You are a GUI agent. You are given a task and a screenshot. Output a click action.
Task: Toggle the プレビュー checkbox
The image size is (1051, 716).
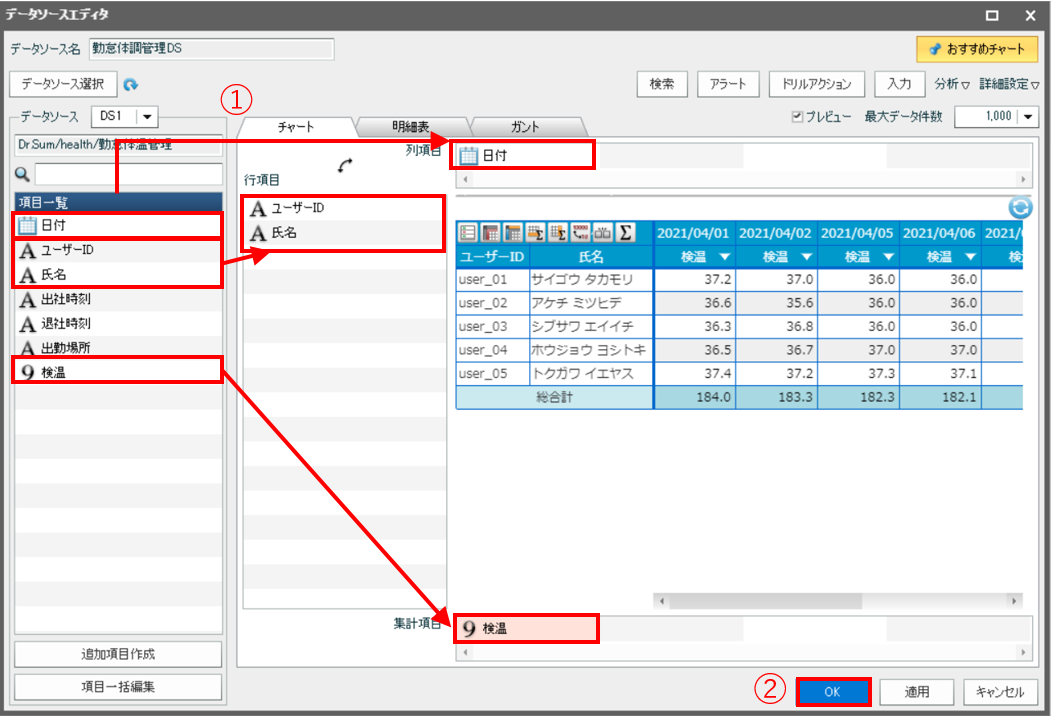(797, 117)
